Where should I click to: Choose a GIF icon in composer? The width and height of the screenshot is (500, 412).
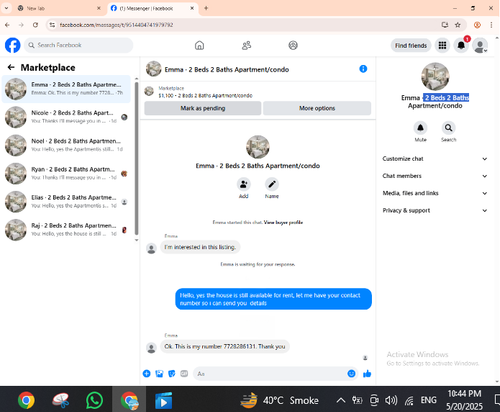click(184, 374)
